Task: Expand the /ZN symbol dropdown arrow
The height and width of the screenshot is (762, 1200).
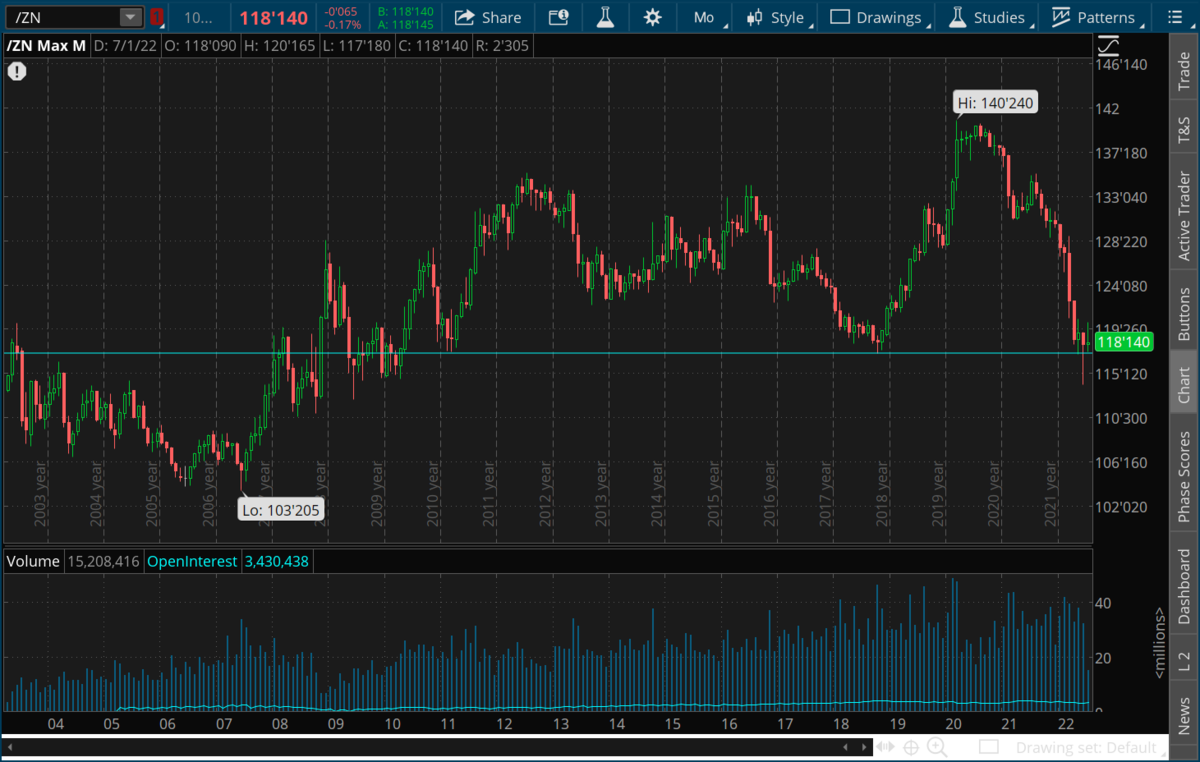Action: pyautogui.click(x=130, y=17)
